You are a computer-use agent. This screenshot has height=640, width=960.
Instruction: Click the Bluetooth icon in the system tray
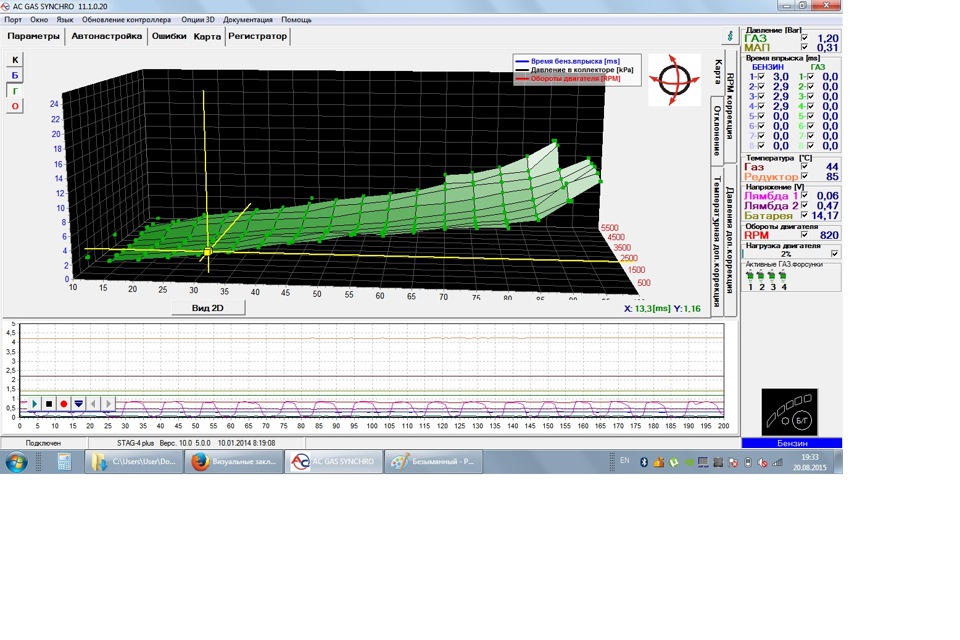[x=645, y=462]
